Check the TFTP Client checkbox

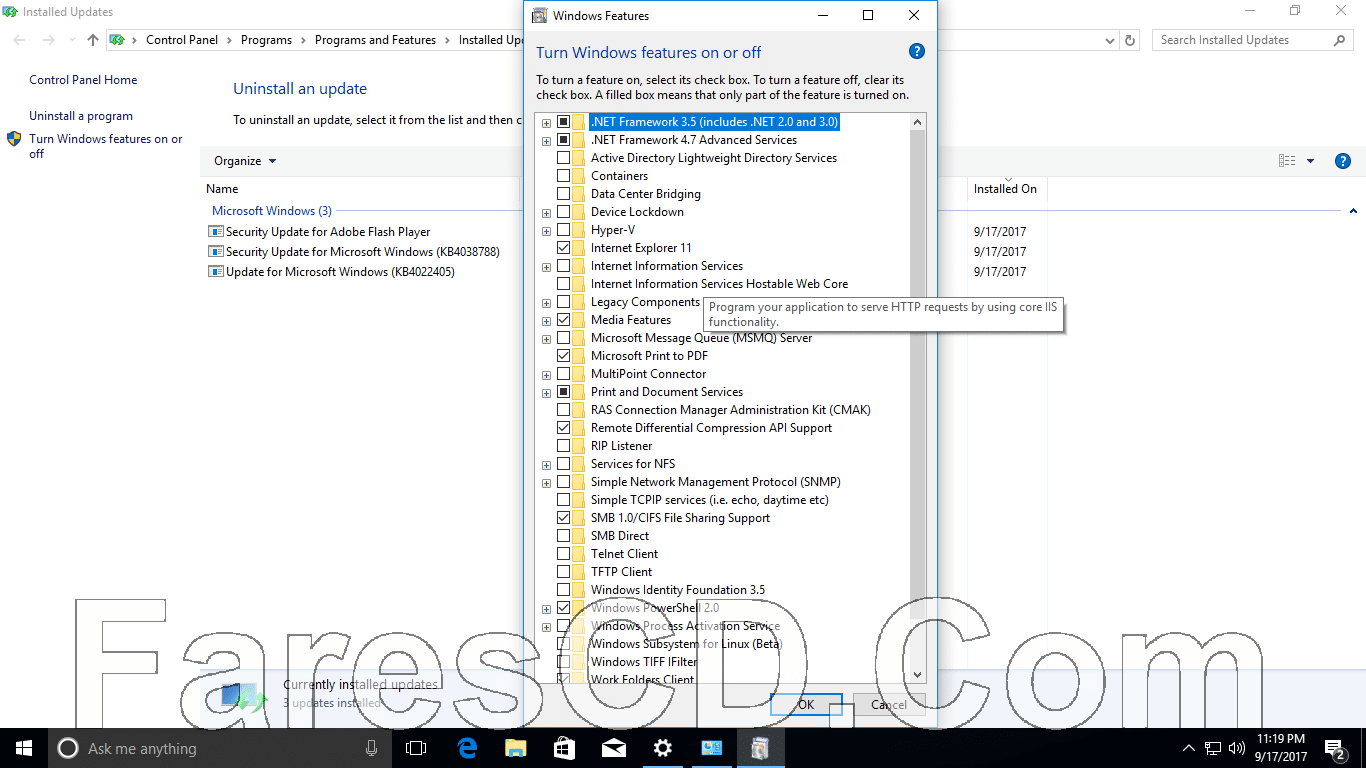pos(564,572)
